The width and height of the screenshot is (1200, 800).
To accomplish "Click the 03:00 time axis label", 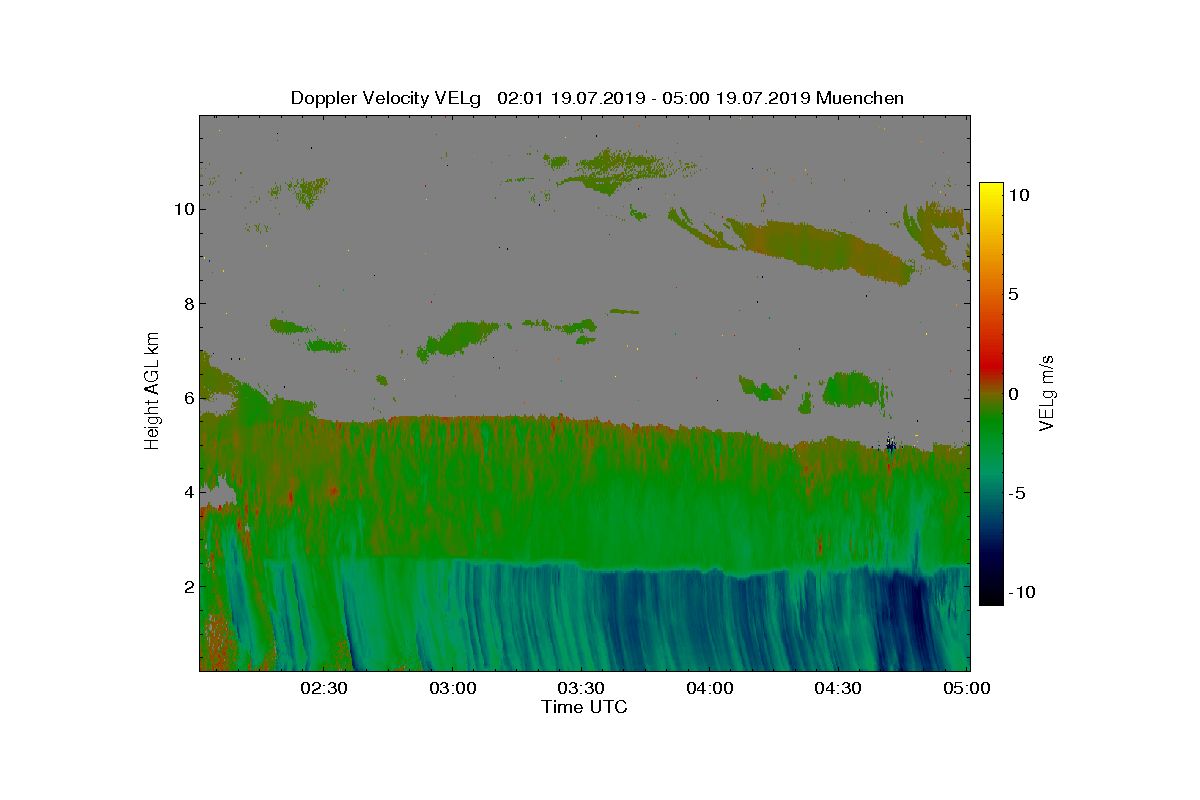I will click(x=453, y=688).
